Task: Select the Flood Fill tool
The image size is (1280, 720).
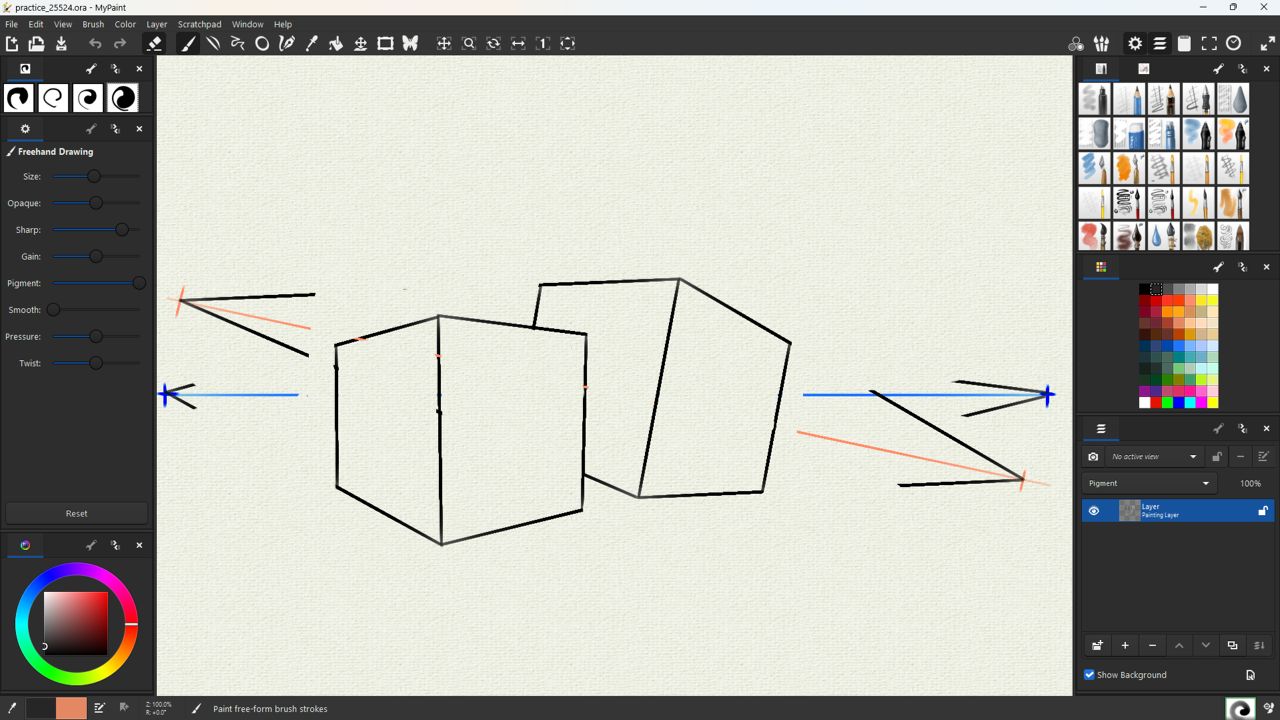Action: (x=336, y=43)
